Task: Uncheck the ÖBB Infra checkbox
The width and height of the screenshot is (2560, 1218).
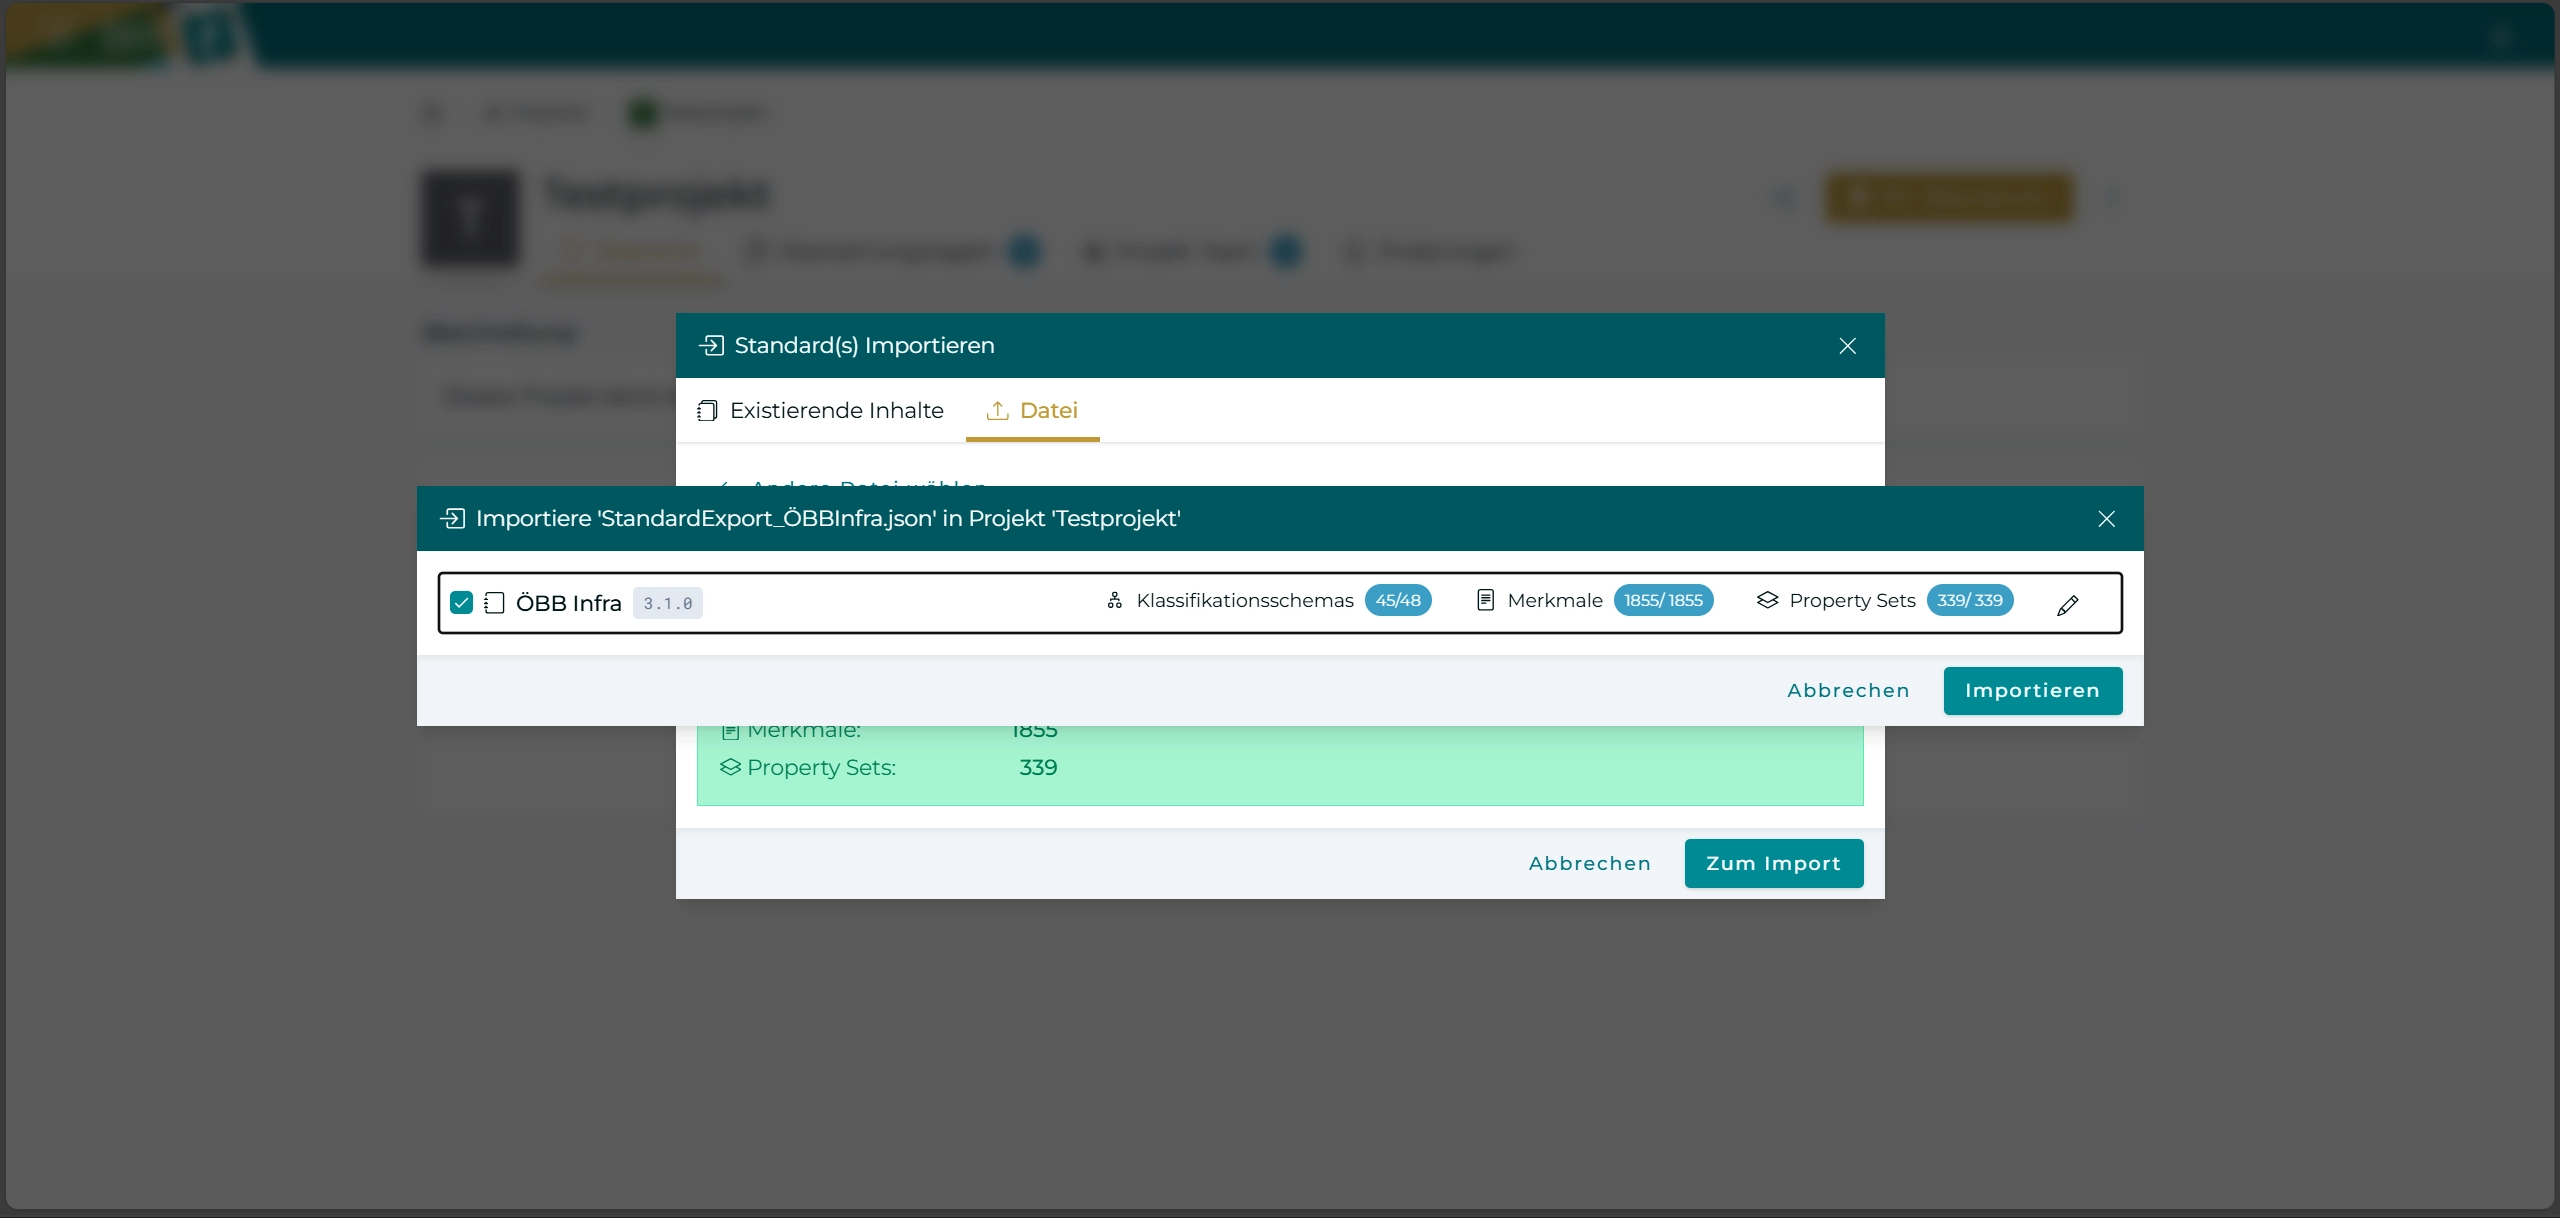Action: [x=461, y=603]
